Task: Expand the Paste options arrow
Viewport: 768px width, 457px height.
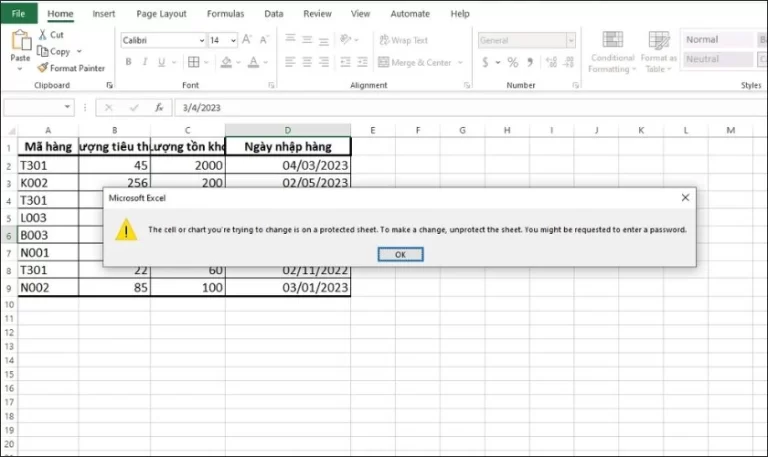Action: coord(20,69)
